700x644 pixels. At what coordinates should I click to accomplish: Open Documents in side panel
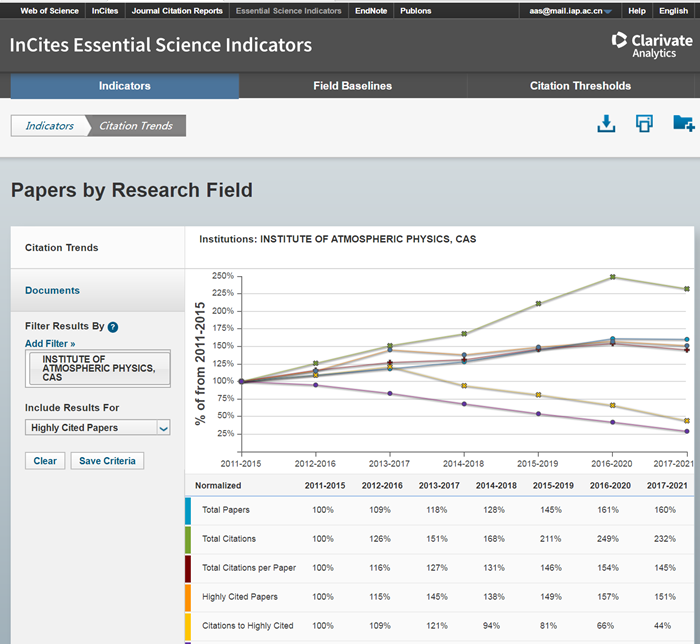tap(52, 291)
